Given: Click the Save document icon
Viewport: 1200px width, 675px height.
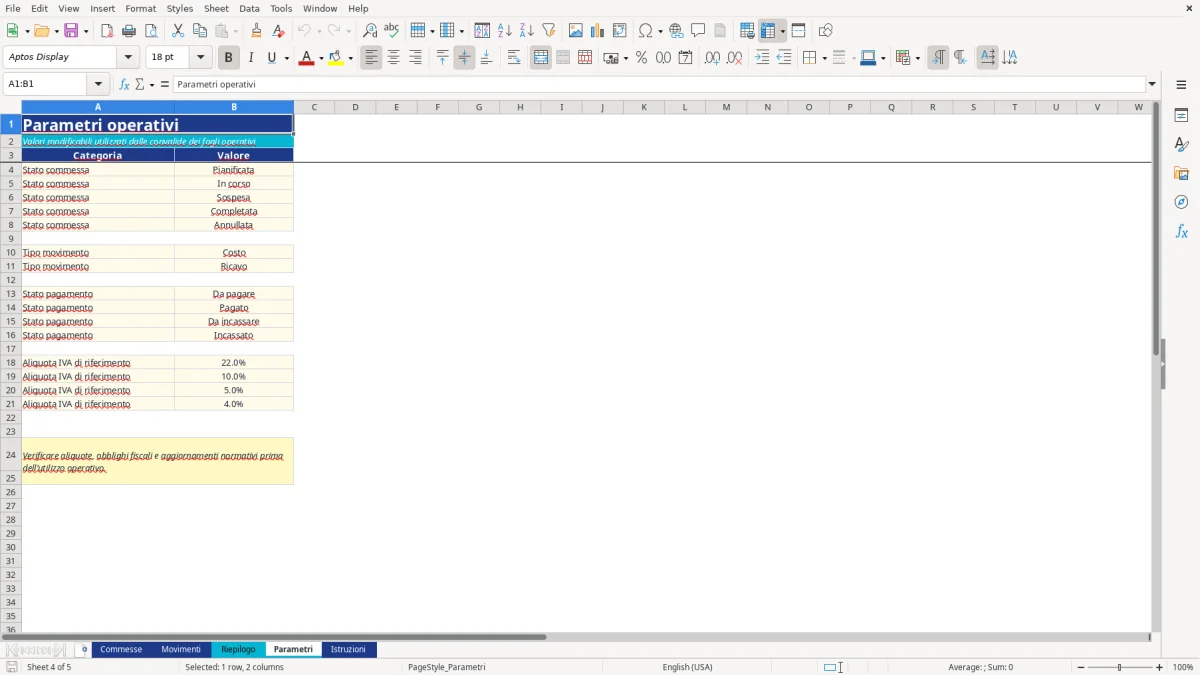Looking at the screenshot, I should point(71,31).
